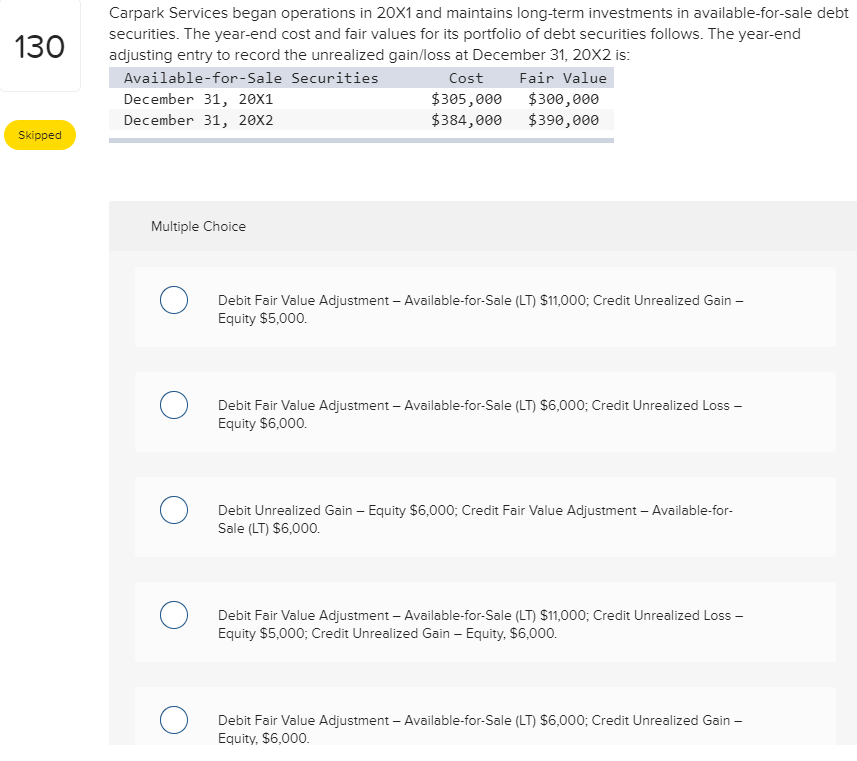Click the question text about Carpark Services
This screenshot has width=857, height=761.
(x=479, y=34)
